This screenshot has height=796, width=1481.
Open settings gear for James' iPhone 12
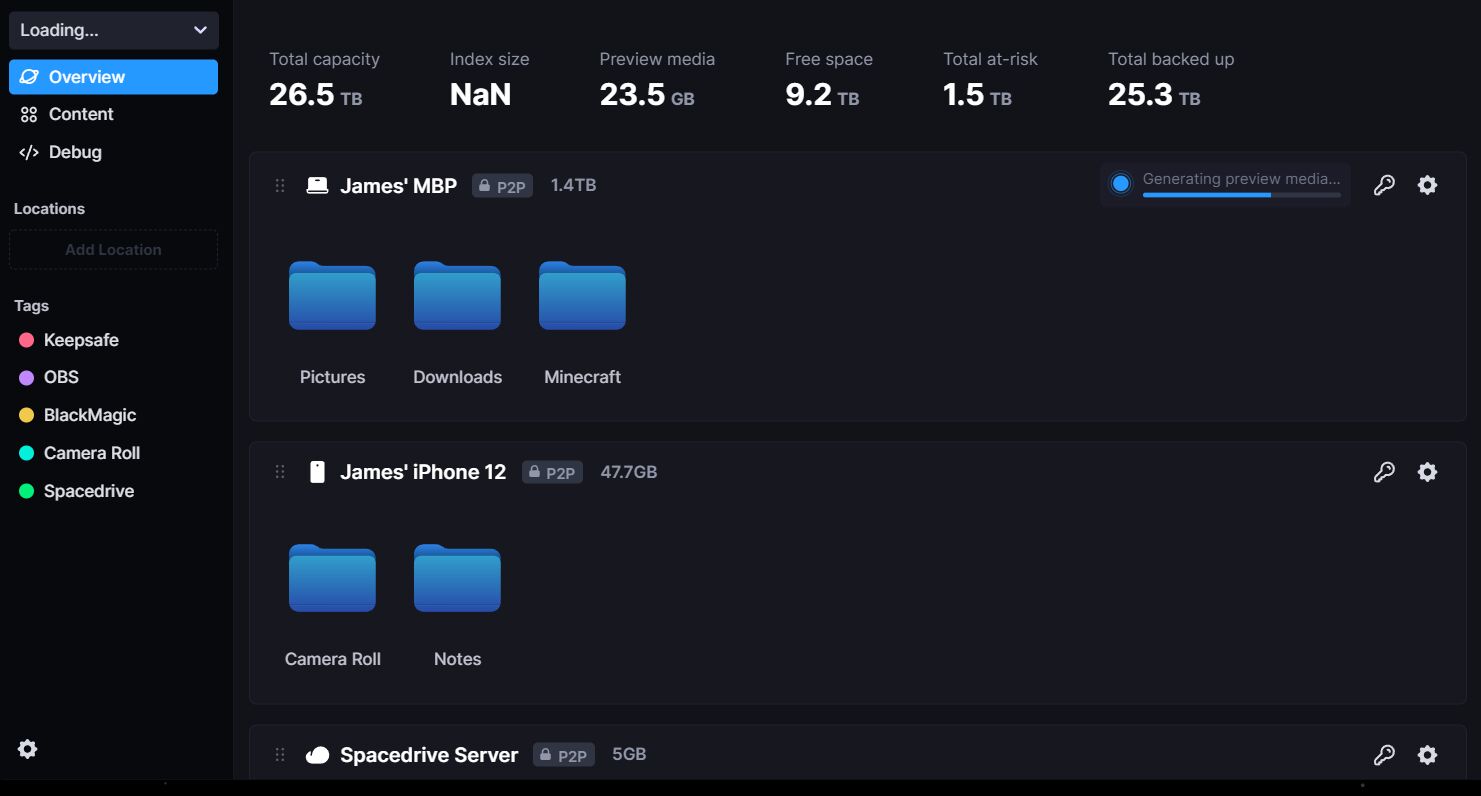click(x=1427, y=472)
